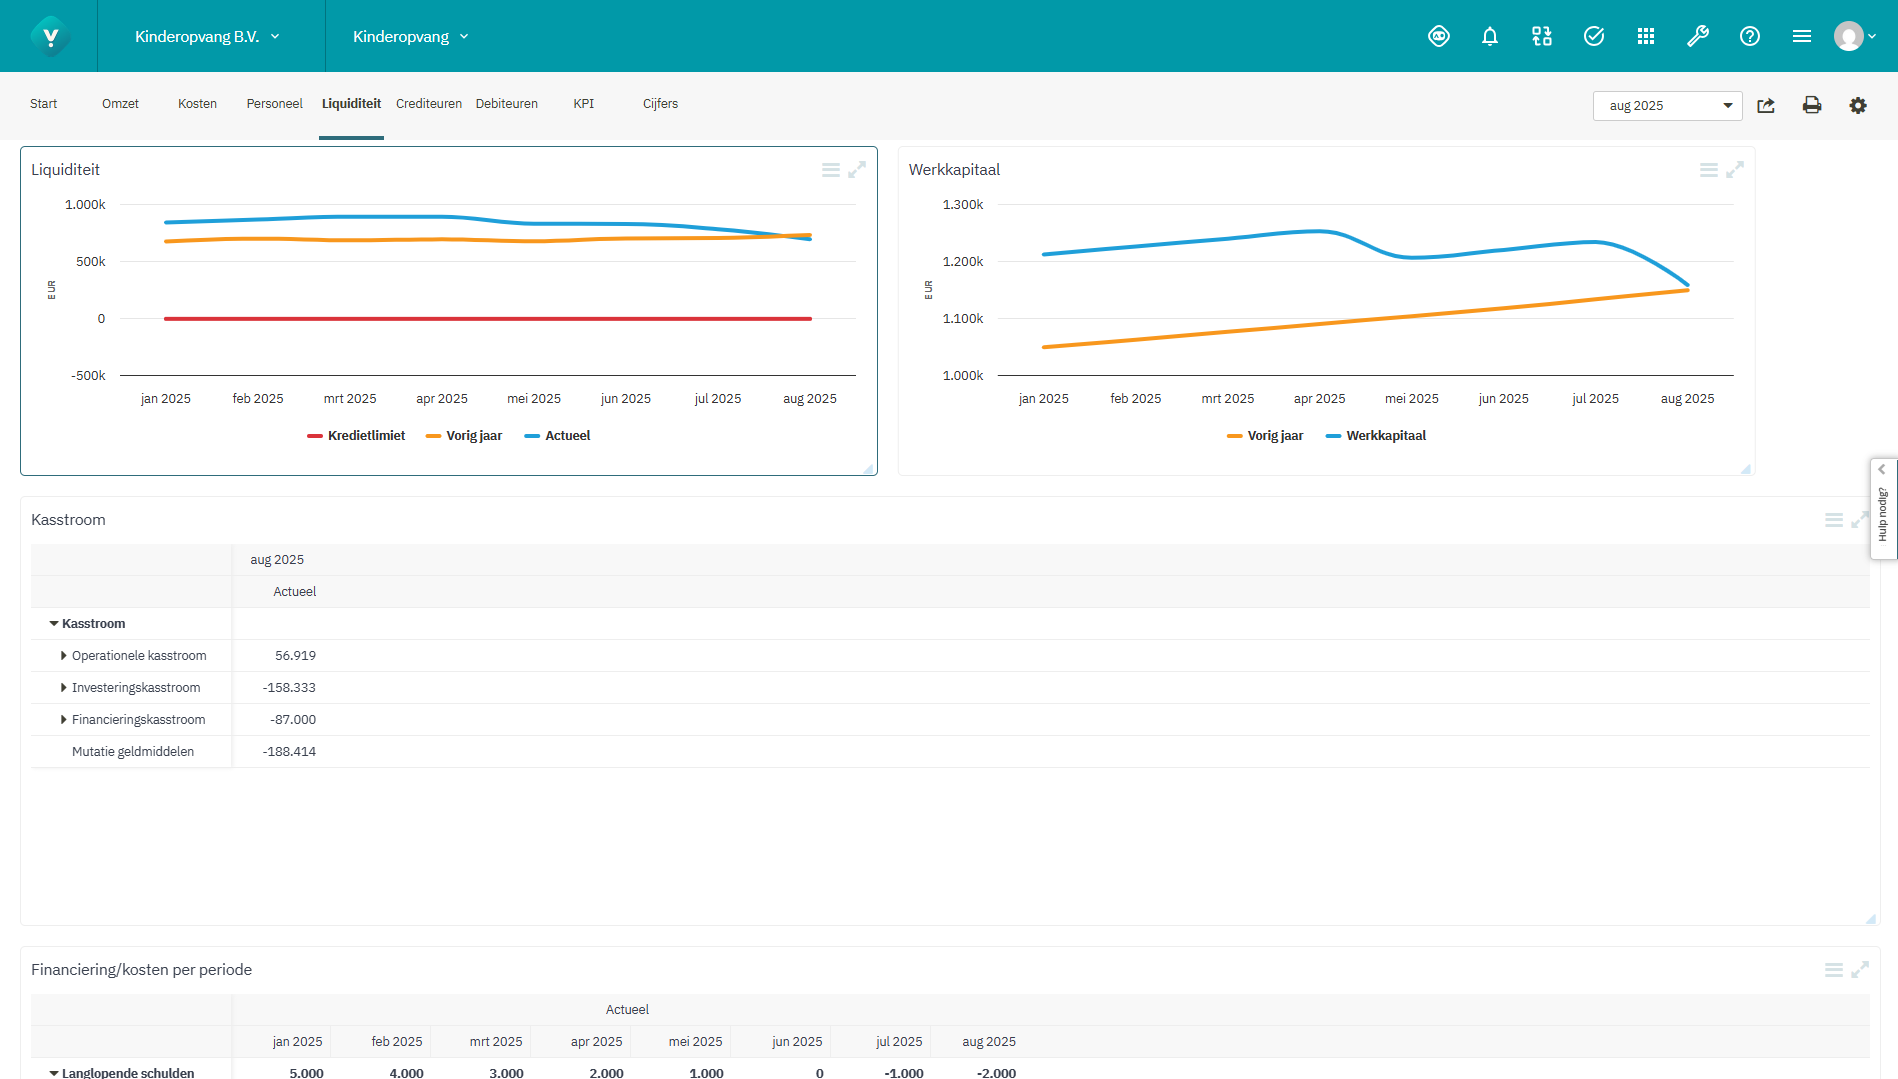
Task: Open the help question mark icon
Action: (1749, 37)
